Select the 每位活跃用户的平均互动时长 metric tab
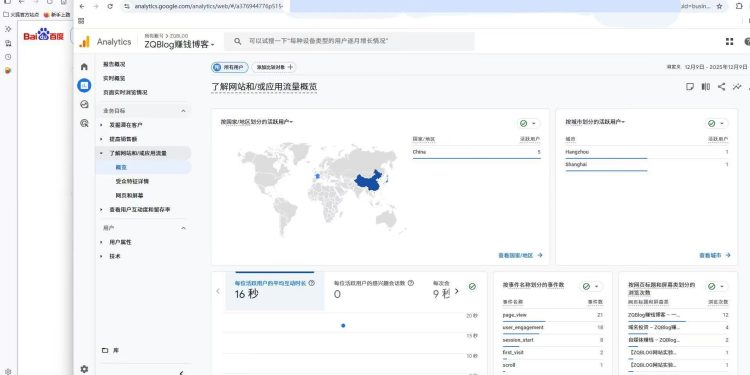The width and height of the screenshot is (750, 375). [275, 291]
